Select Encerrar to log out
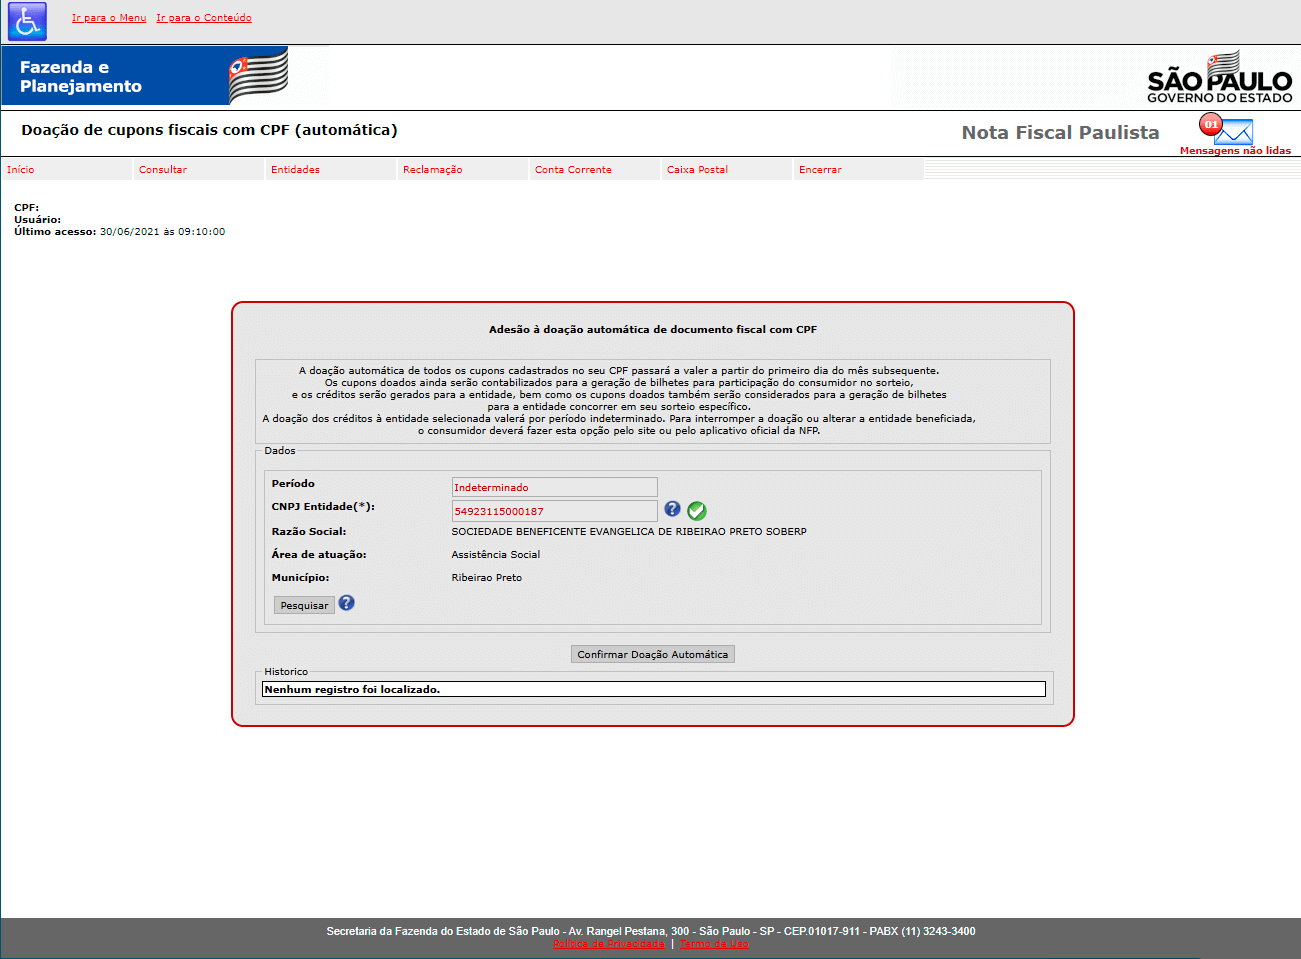This screenshot has width=1301, height=959. click(820, 170)
